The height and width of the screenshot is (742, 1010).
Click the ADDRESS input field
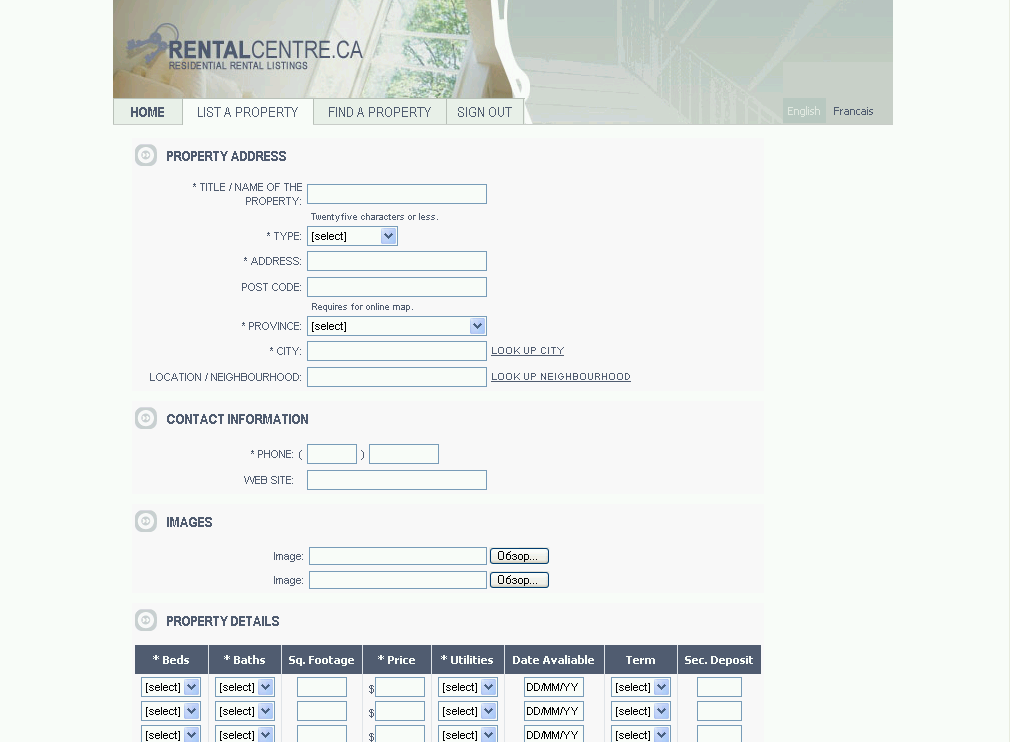point(397,261)
